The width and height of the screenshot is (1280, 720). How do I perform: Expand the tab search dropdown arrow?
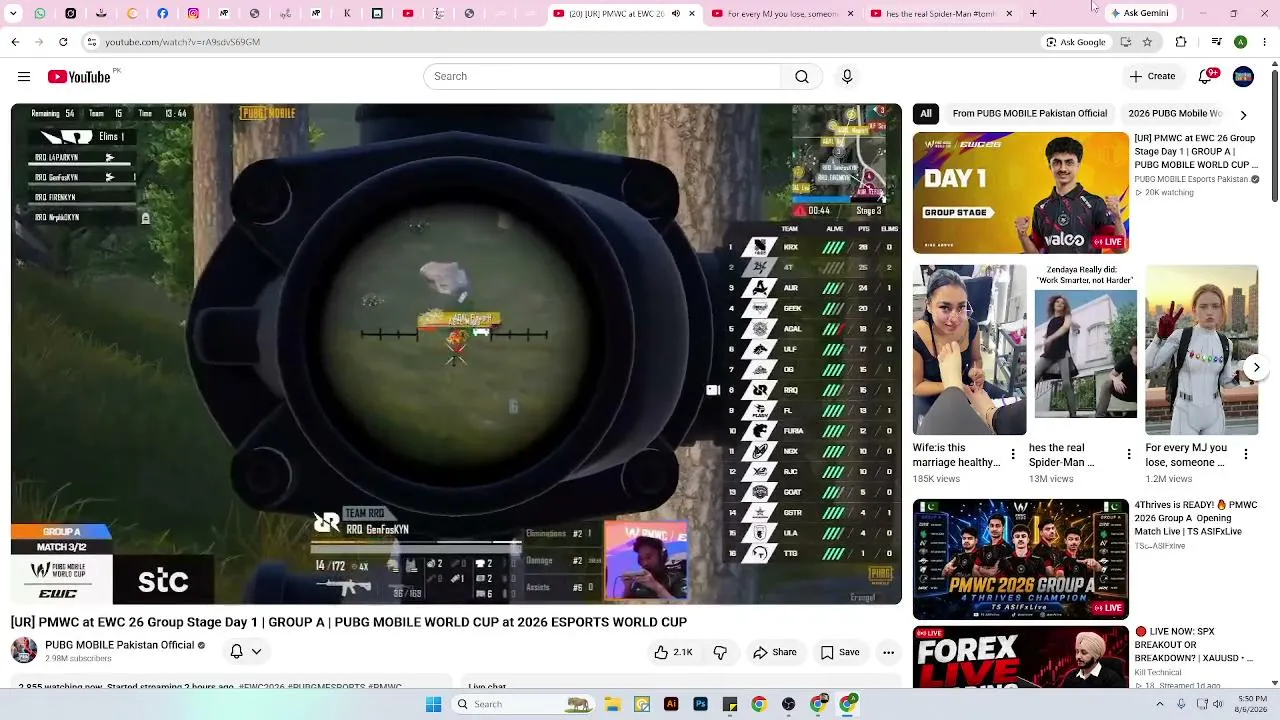click(14, 14)
